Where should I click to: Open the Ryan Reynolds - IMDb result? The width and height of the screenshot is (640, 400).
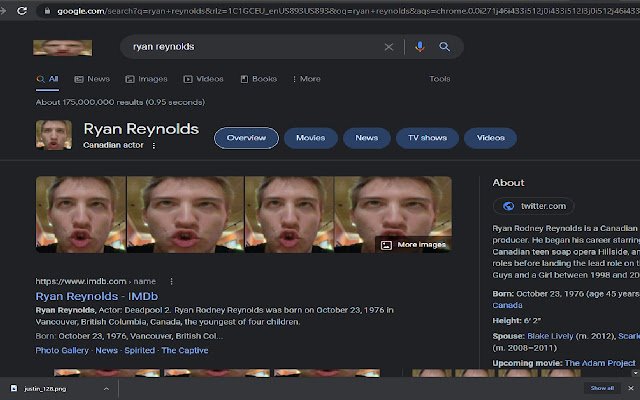click(x=97, y=296)
